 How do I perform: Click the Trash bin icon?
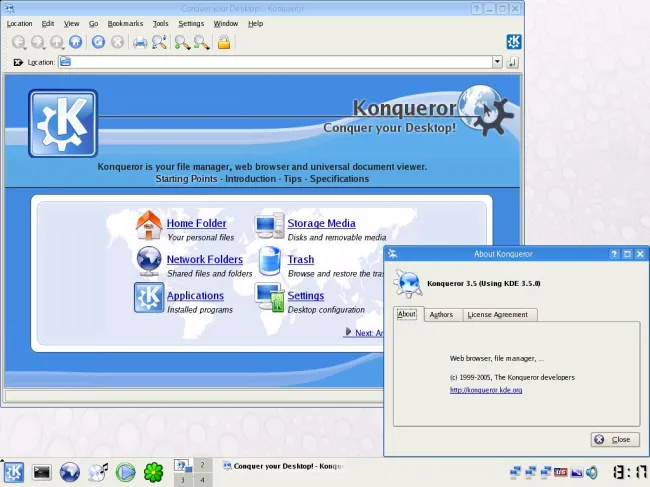pos(269,261)
